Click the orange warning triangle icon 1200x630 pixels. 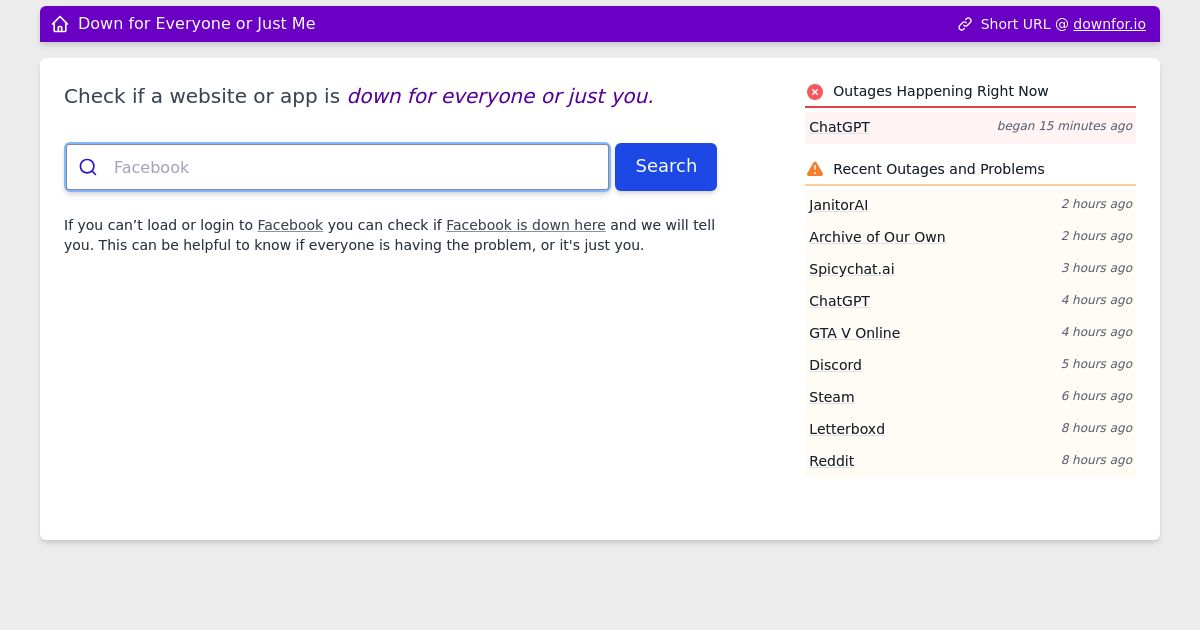click(815, 169)
